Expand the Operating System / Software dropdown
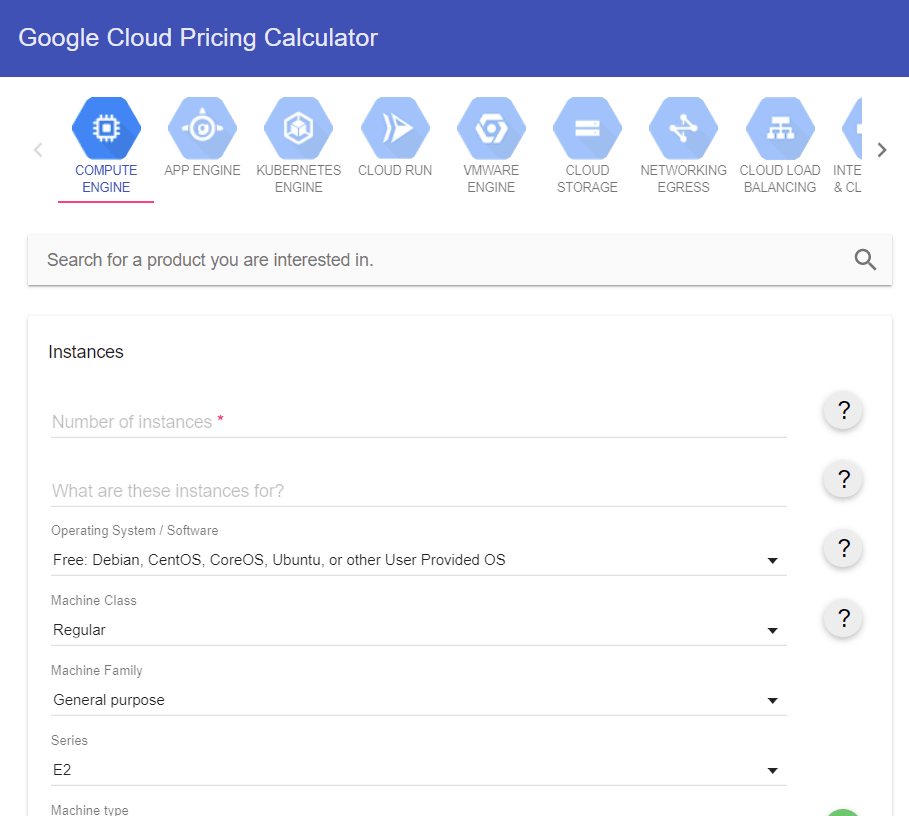Viewport: 909px width, 816px height. [x=419, y=560]
